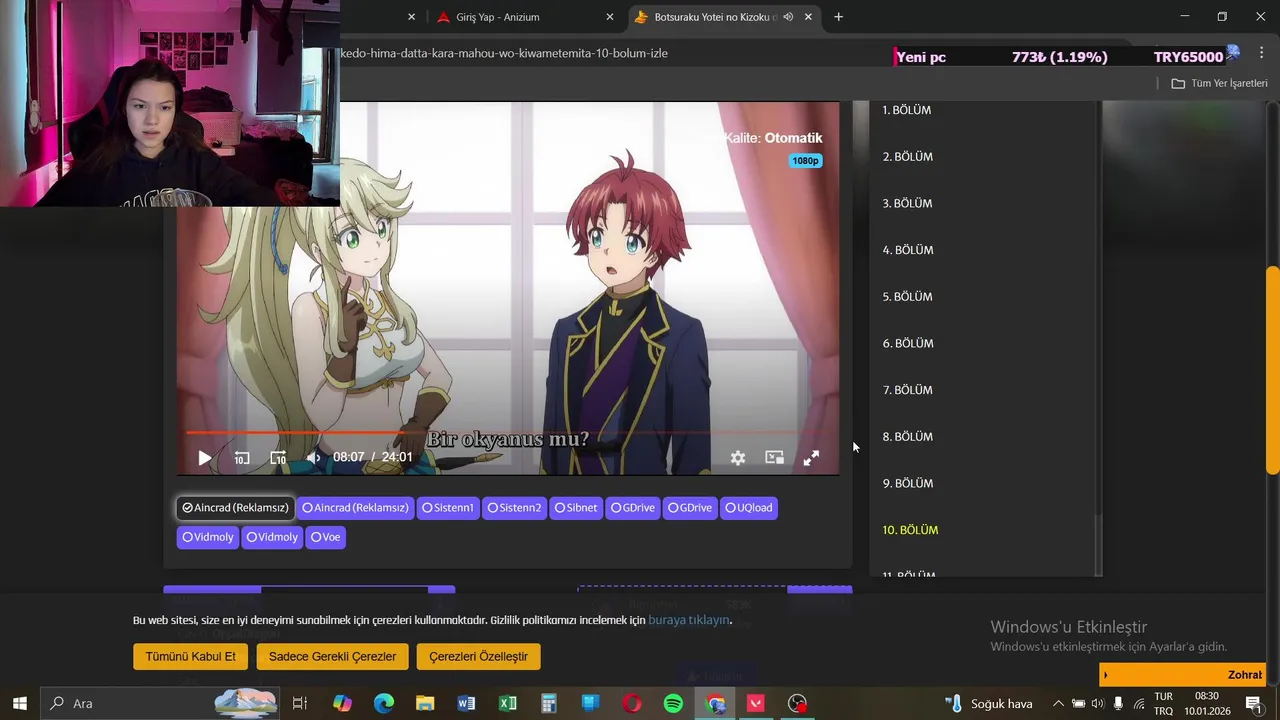Open the buraya tıklayın privacy link
This screenshot has height=720, width=1280.
[x=689, y=620]
